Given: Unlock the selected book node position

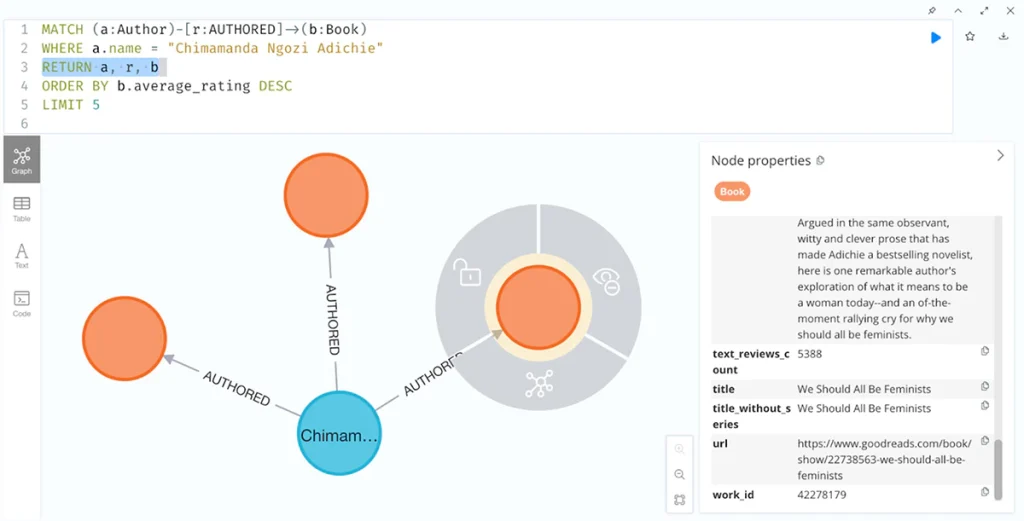Looking at the screenshot, I should pyautogui.click(x=467, y=271).
